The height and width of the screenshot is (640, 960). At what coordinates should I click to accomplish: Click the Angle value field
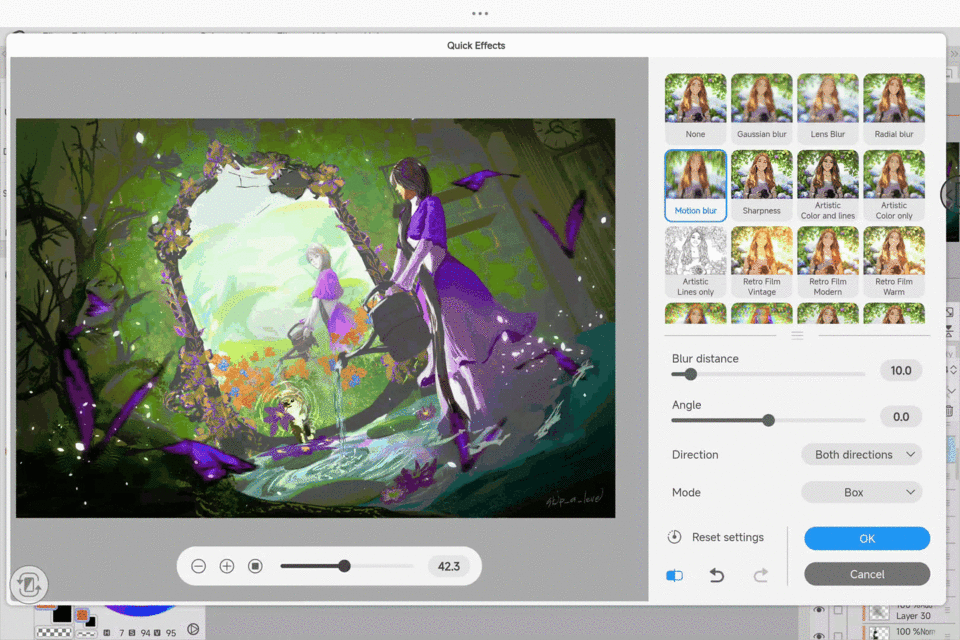[900, 417]
